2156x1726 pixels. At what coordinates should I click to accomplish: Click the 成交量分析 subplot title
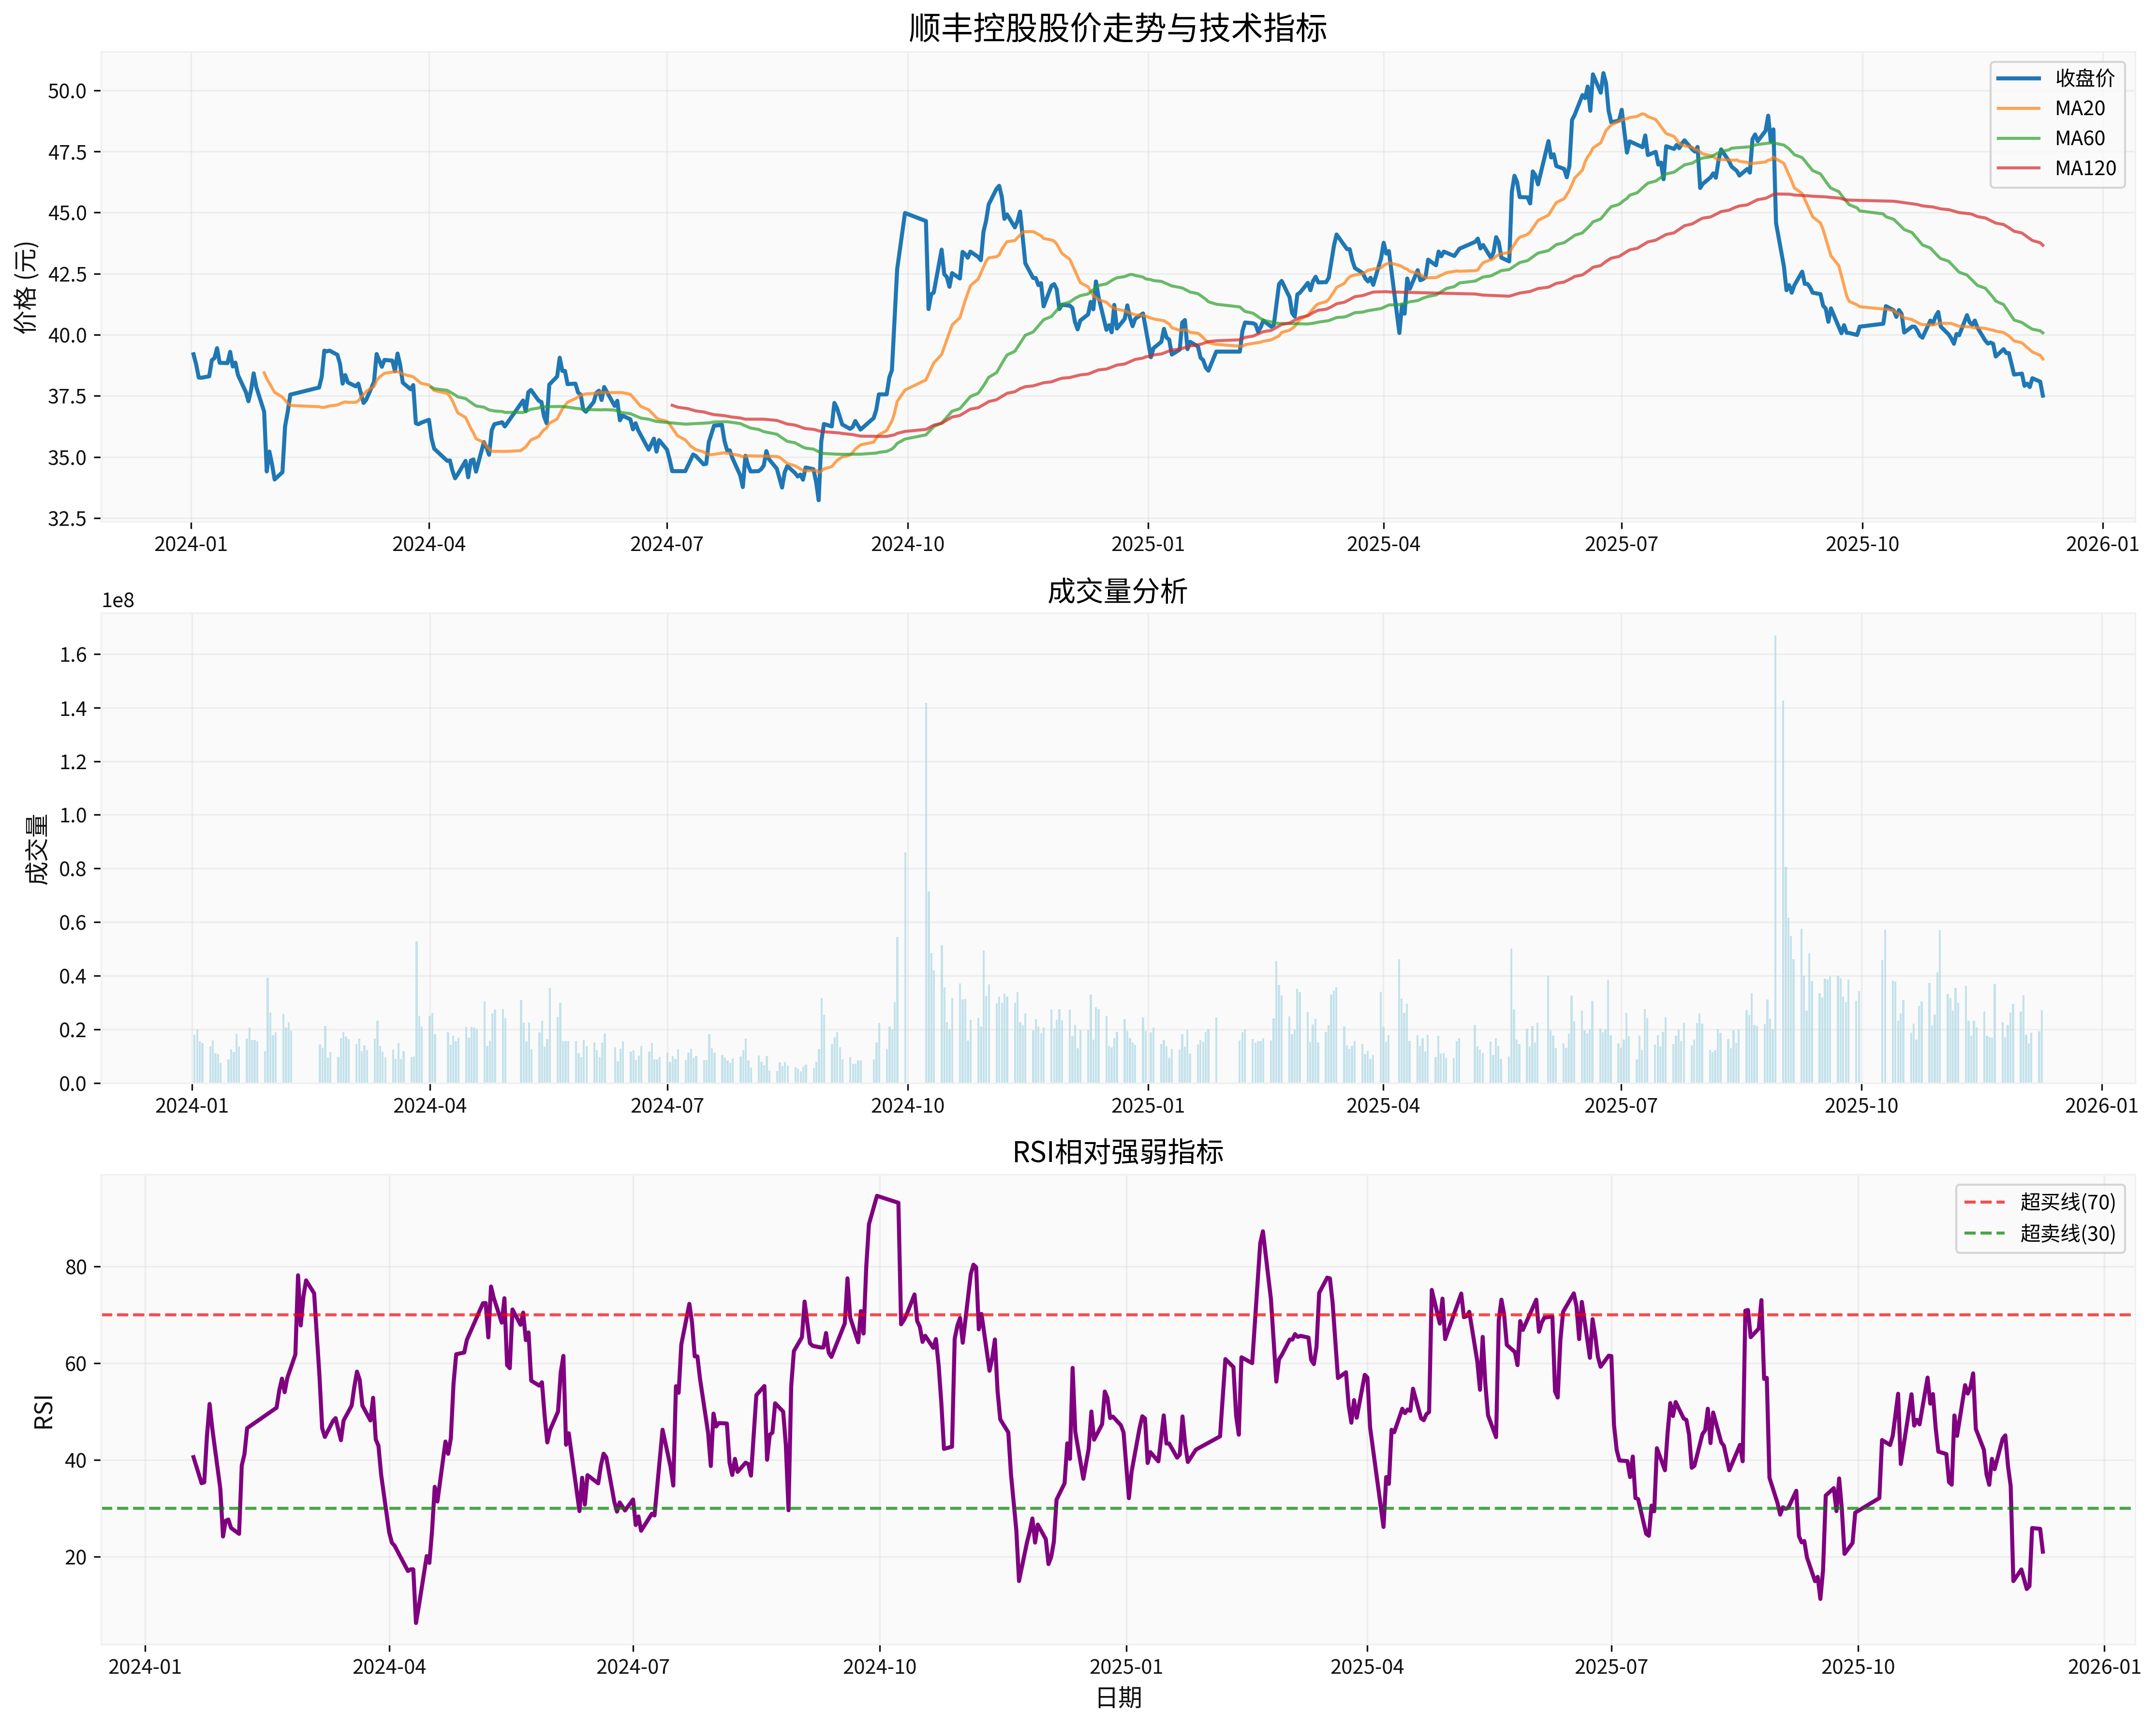tap(1117, 592)
